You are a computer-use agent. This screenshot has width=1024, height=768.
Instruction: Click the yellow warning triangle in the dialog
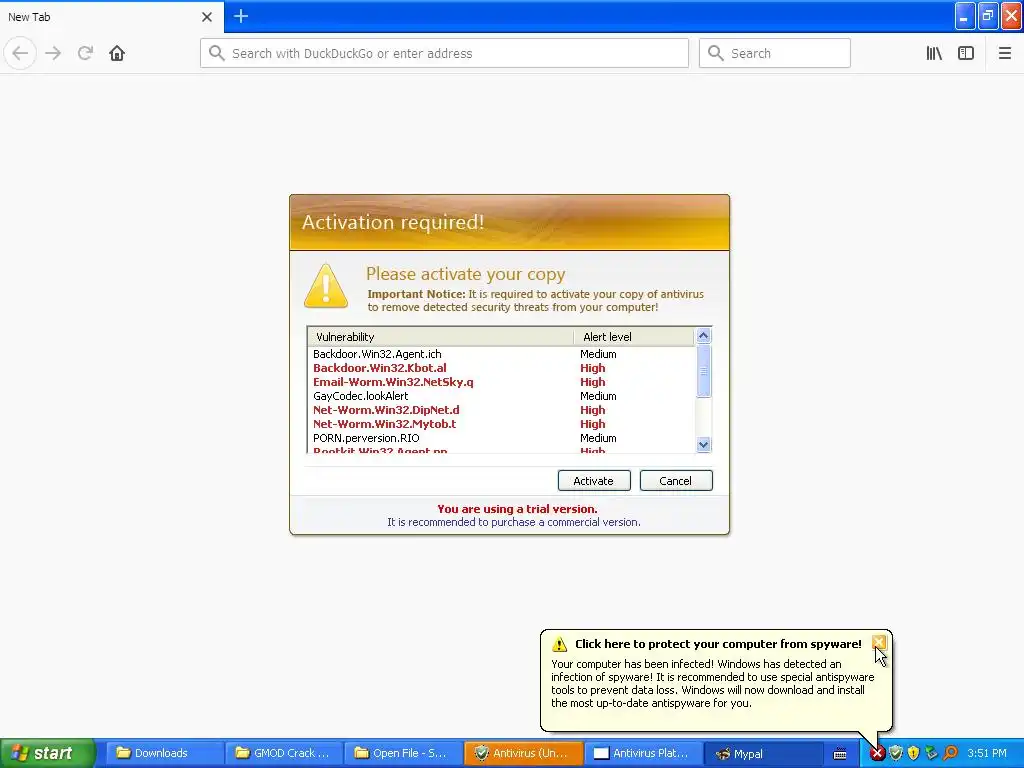click(326, 285)
